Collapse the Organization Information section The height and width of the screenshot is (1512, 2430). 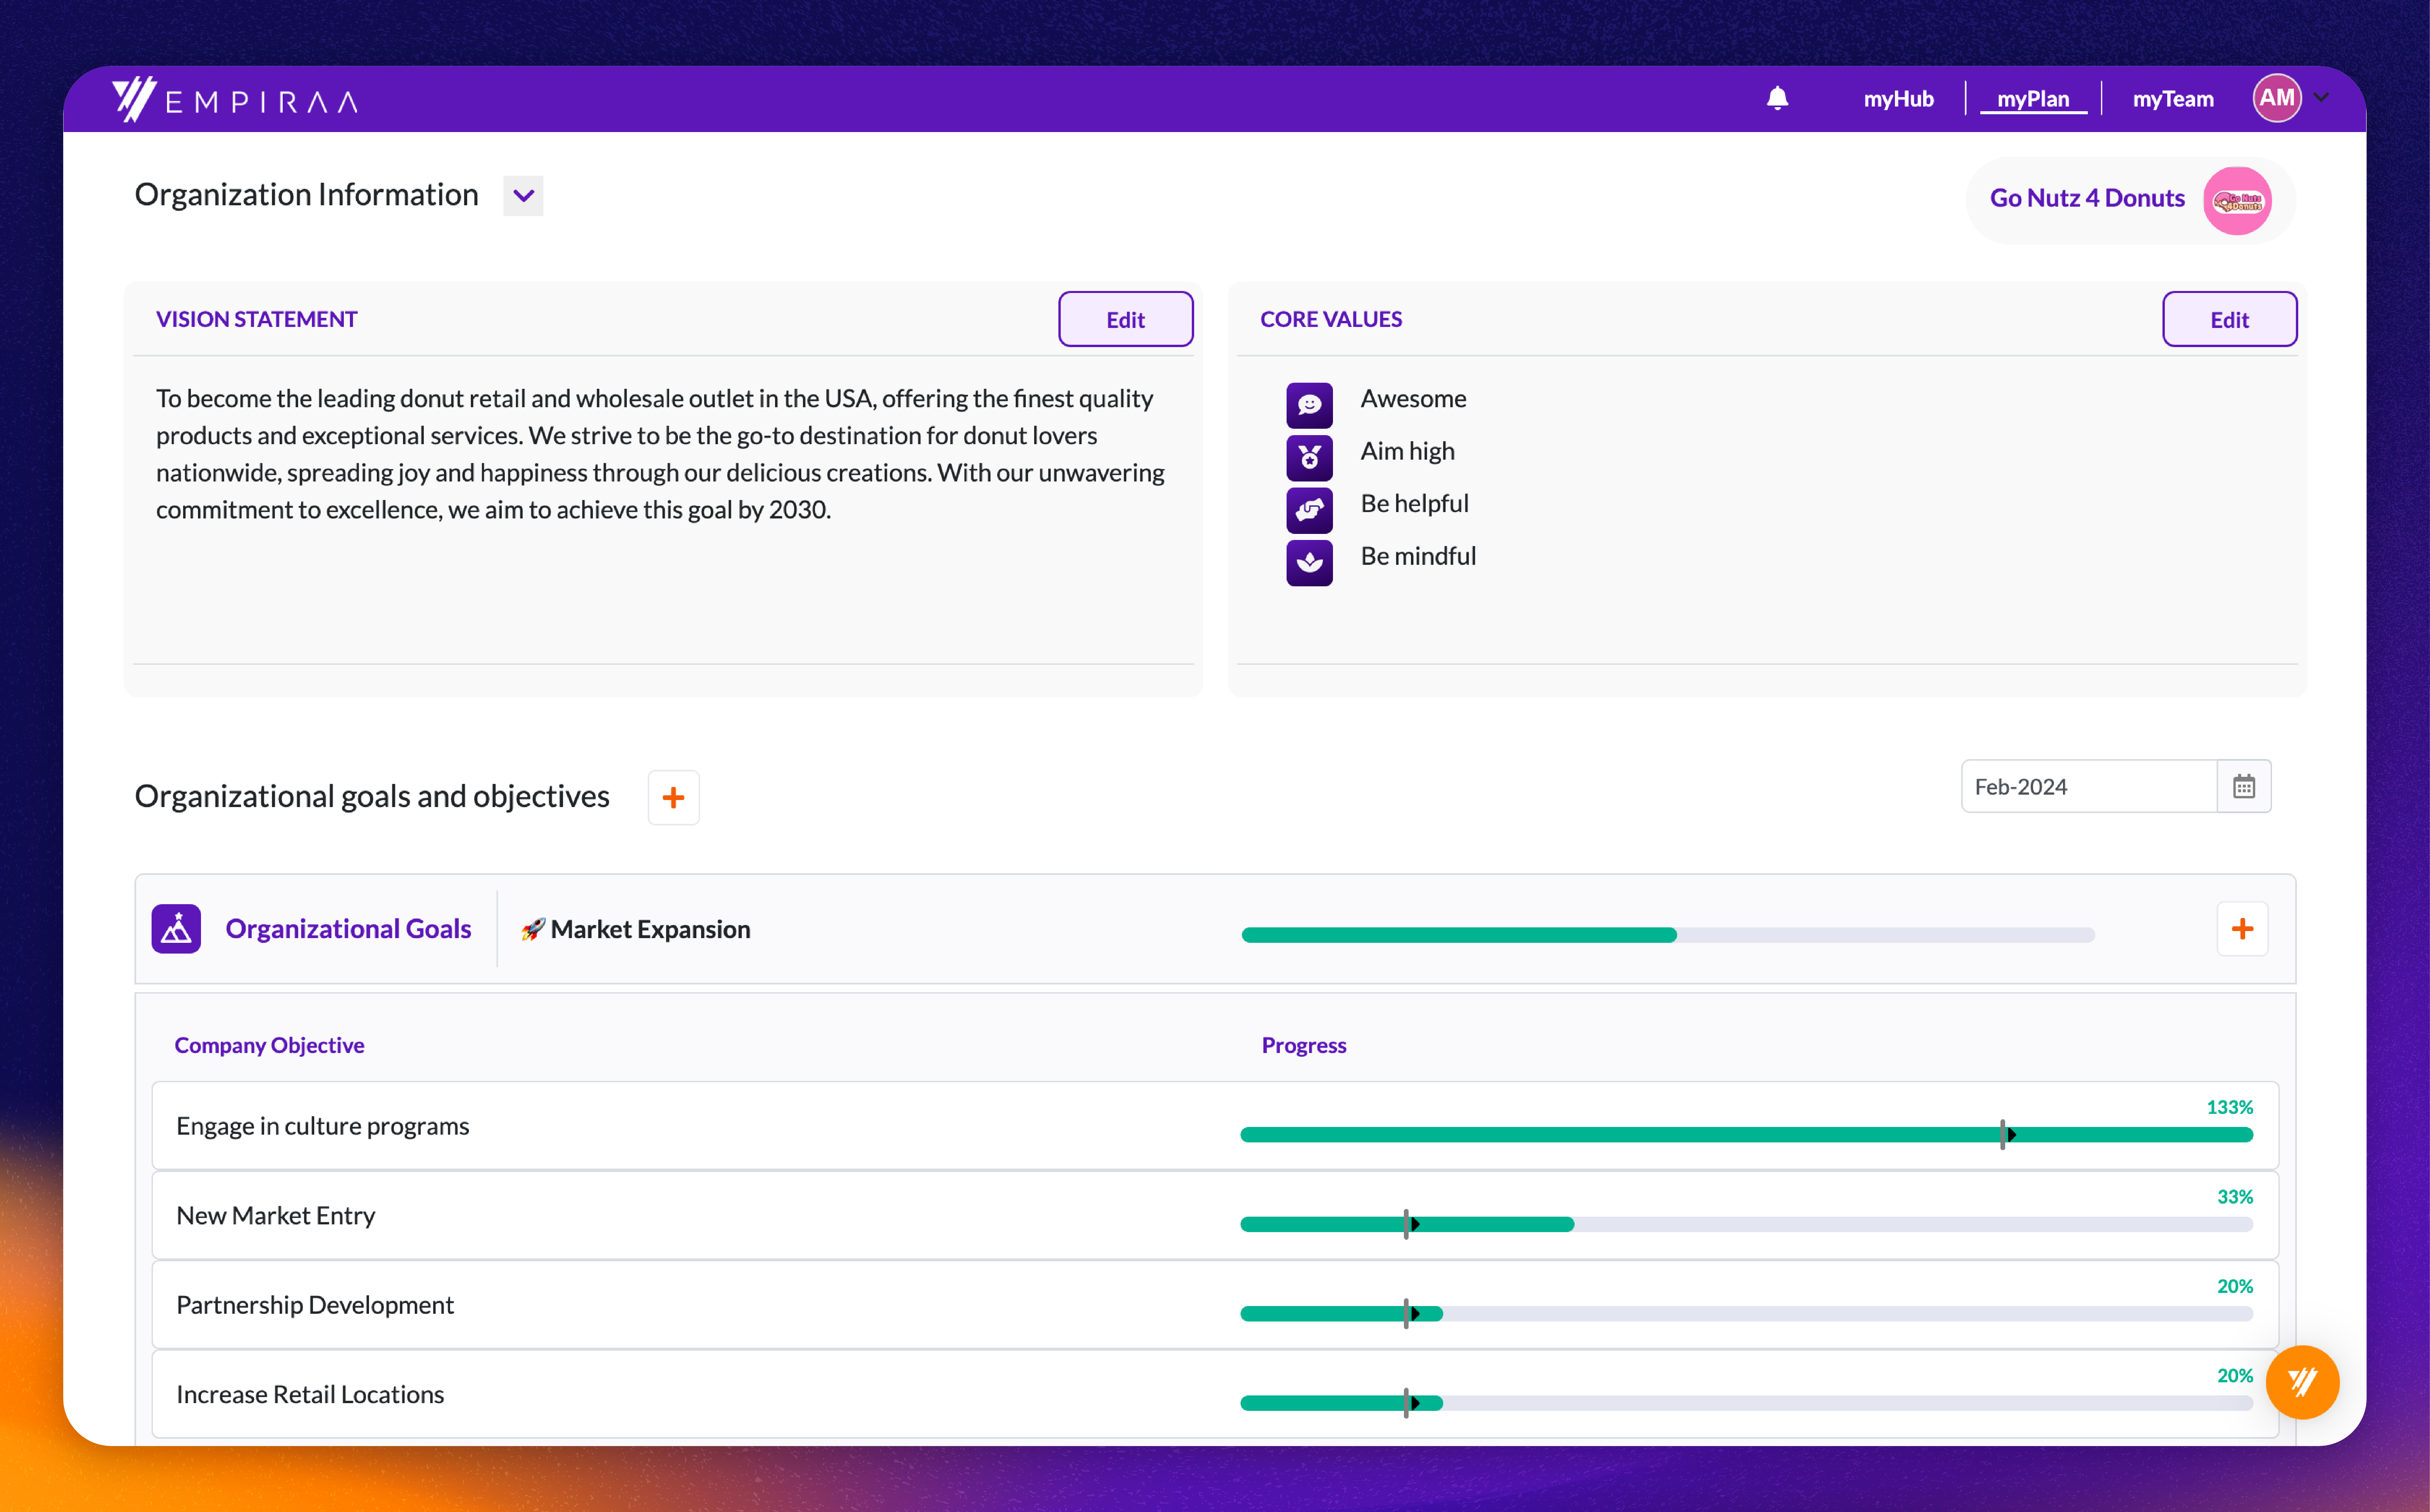click(x=523, y=196)
